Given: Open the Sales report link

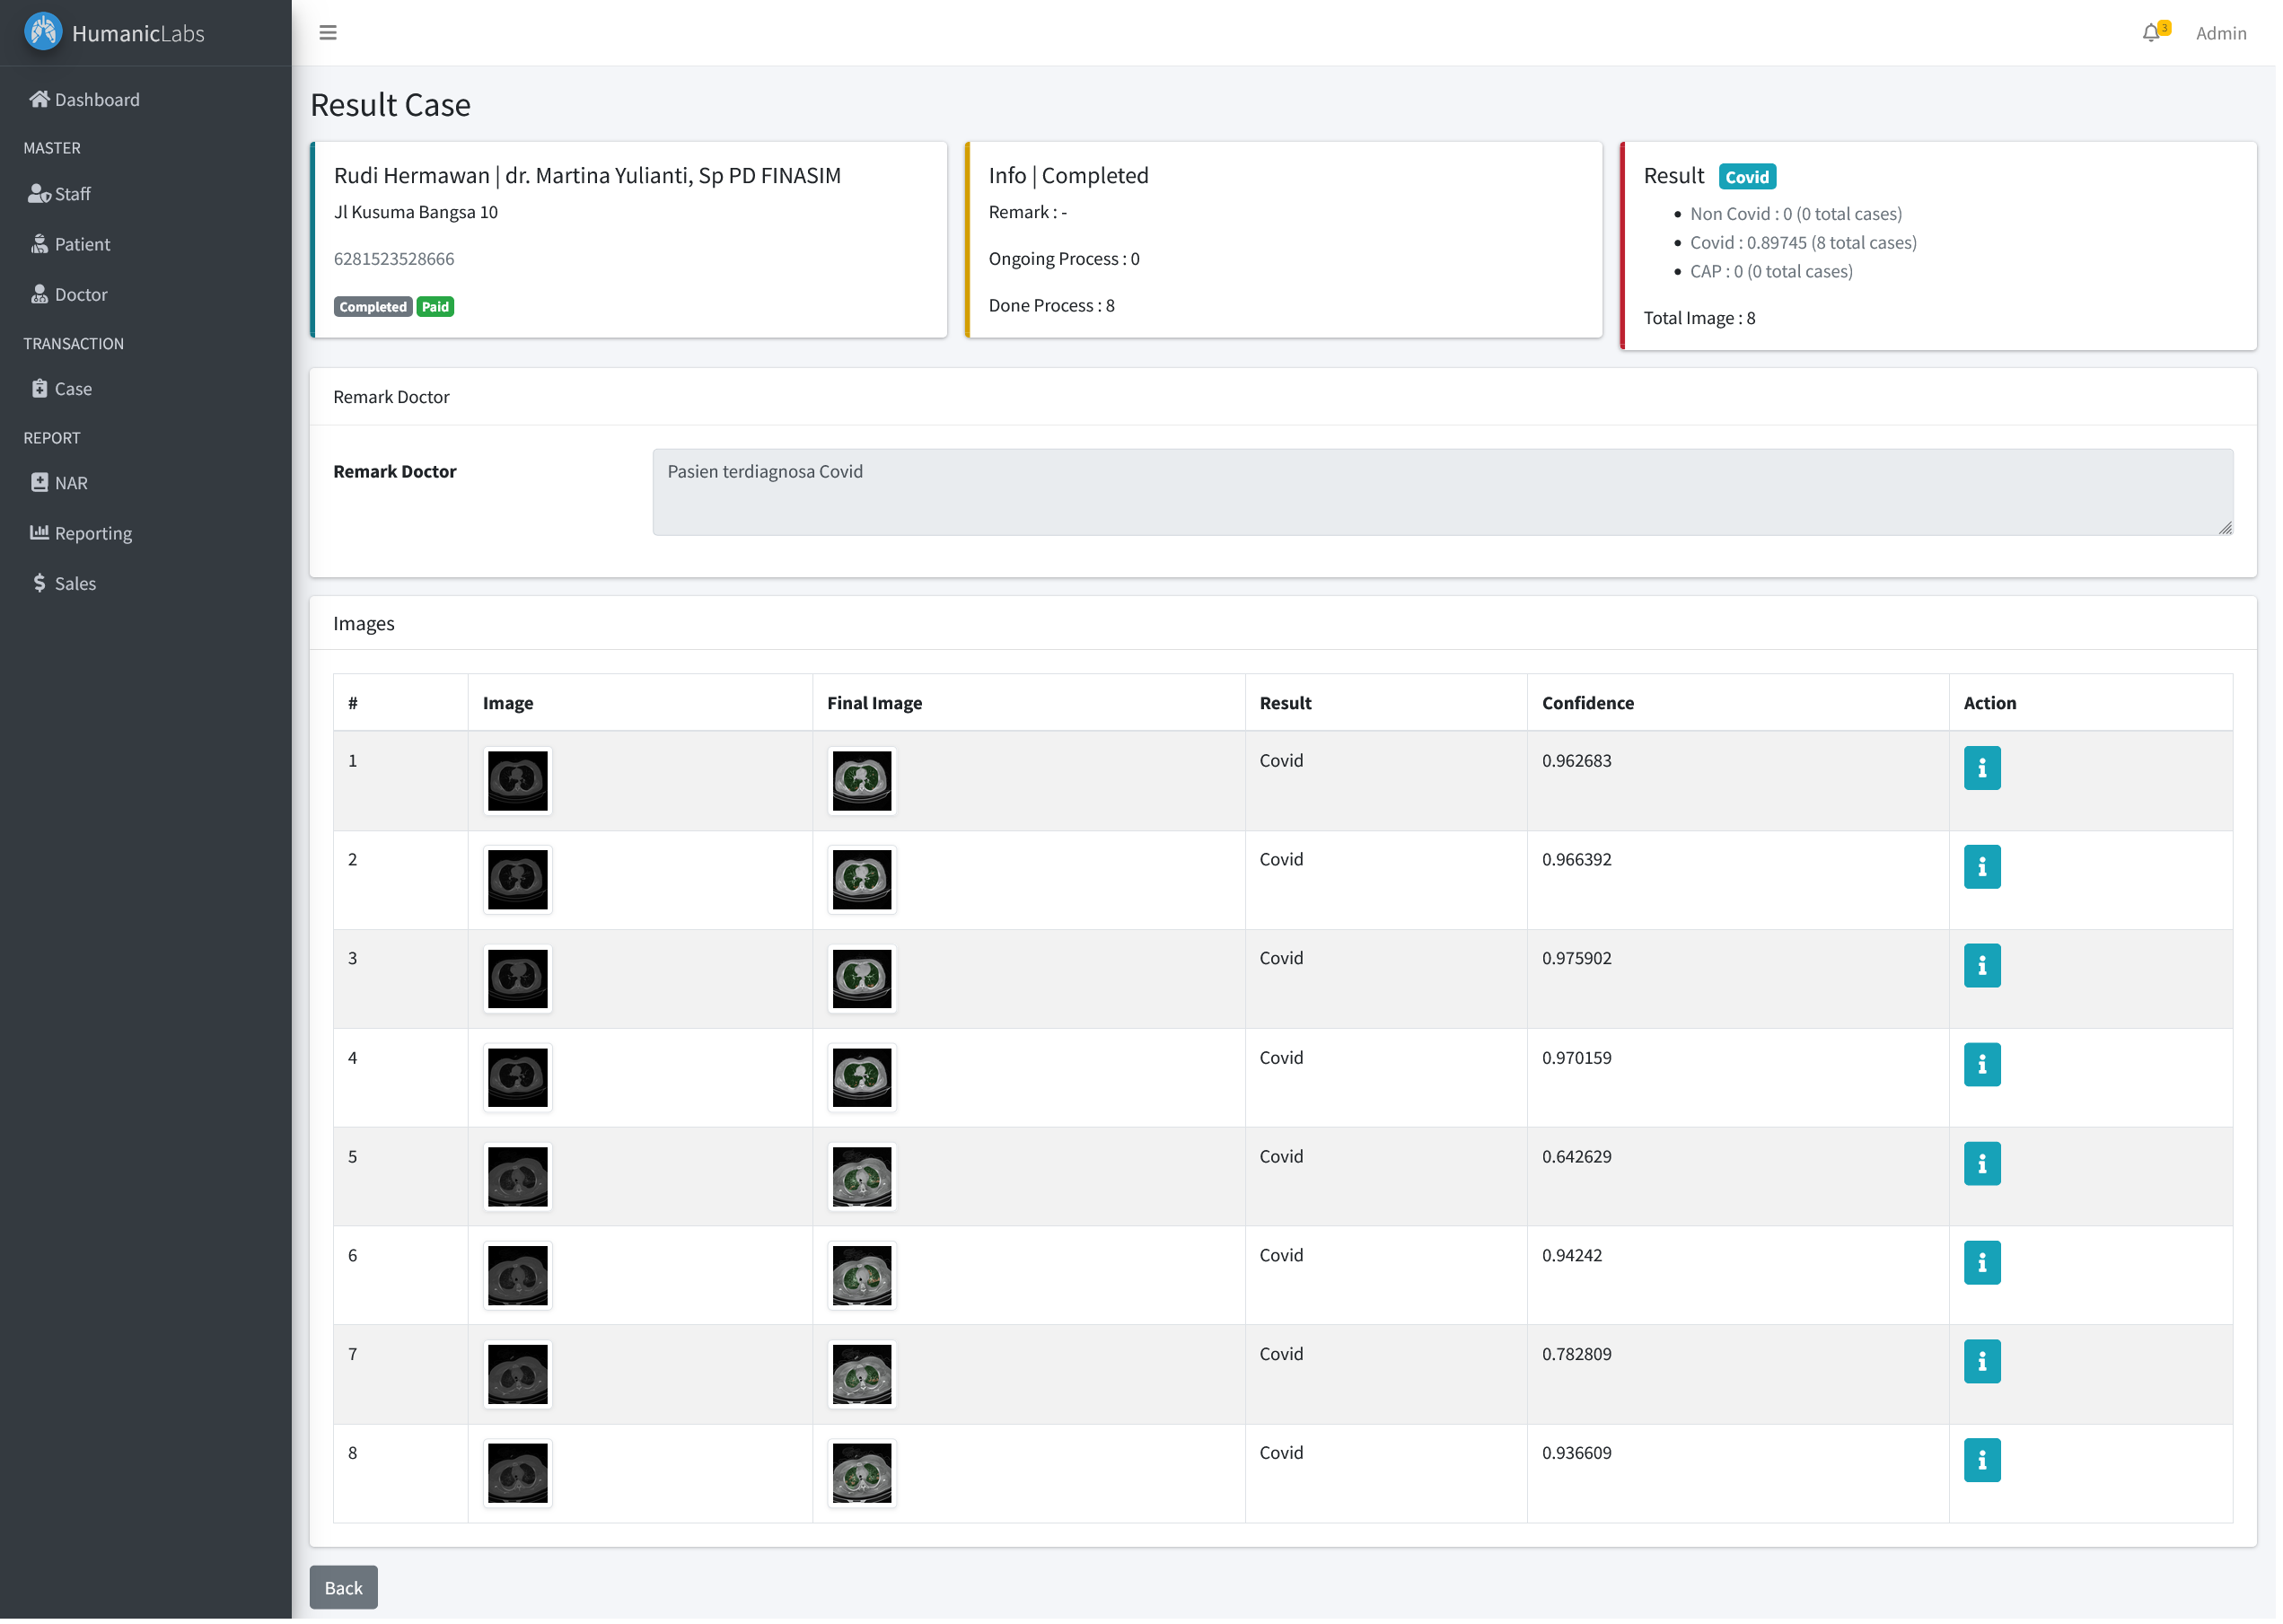Looking at the screenshot, I should pyautogui.click(x=75, y=583).
